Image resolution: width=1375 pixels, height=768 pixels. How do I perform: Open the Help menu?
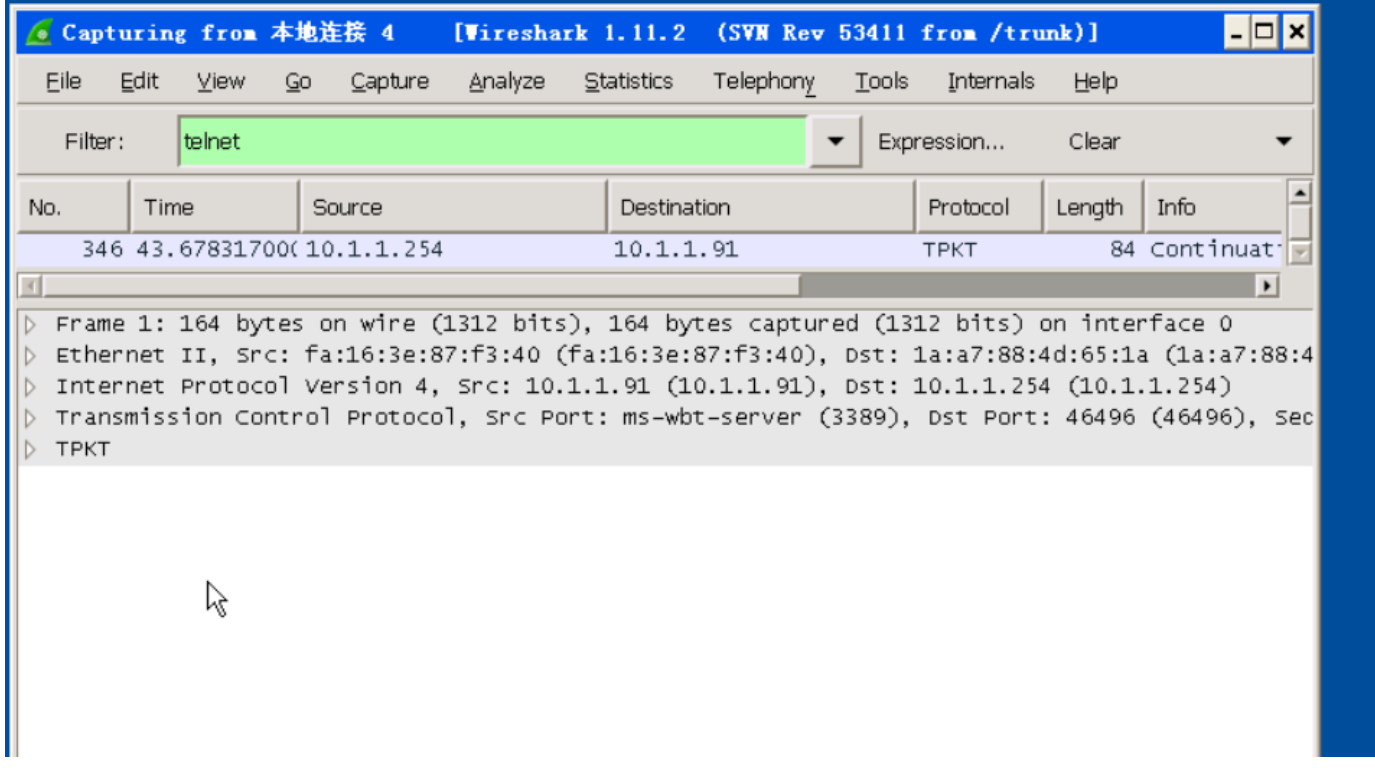pyautogui.click(x=1095, y=82)
